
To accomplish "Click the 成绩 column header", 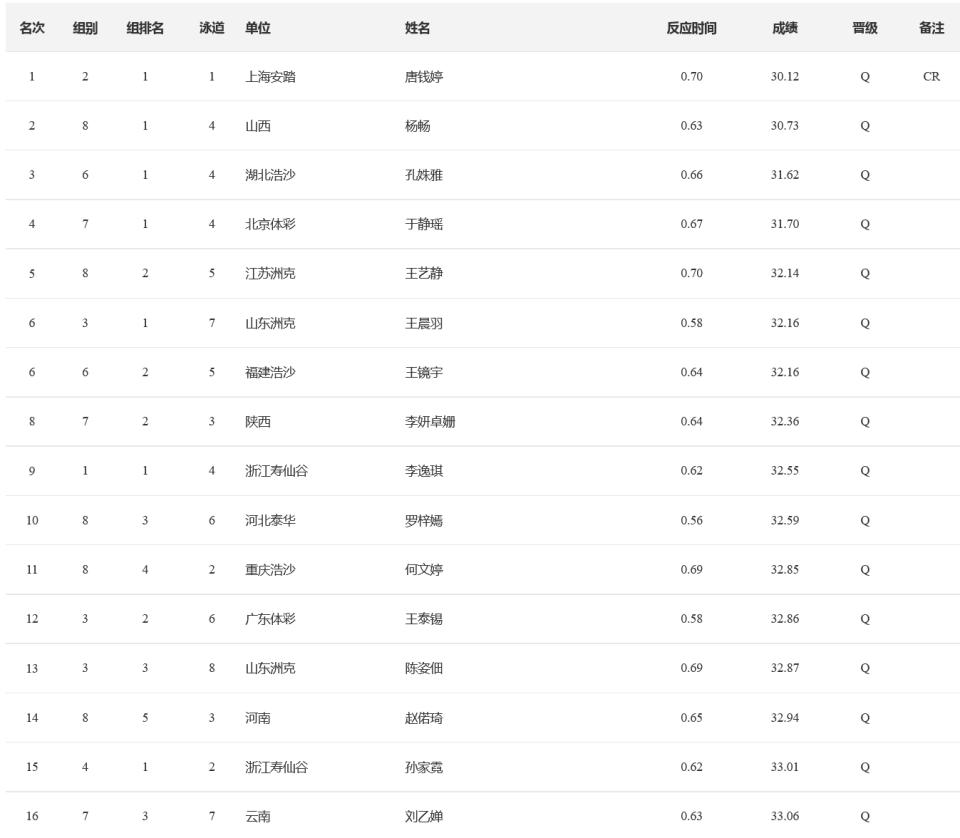I will [785, 28].
